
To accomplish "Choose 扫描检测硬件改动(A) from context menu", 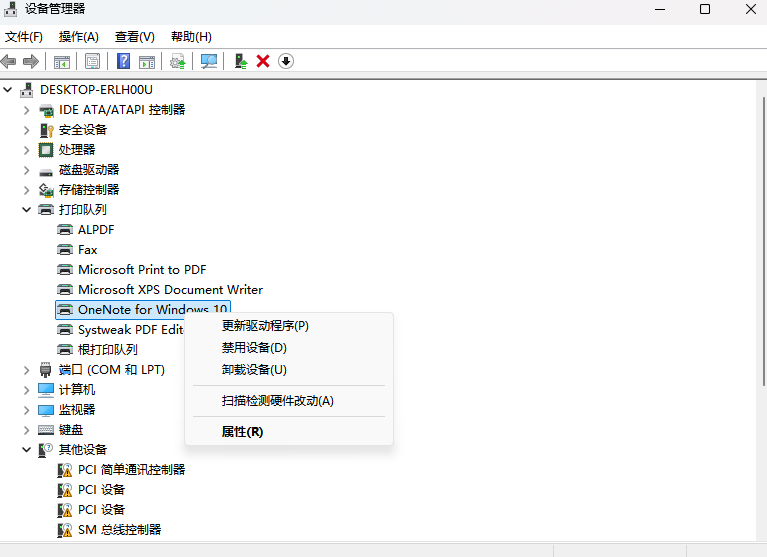I will tap(289, 401).
